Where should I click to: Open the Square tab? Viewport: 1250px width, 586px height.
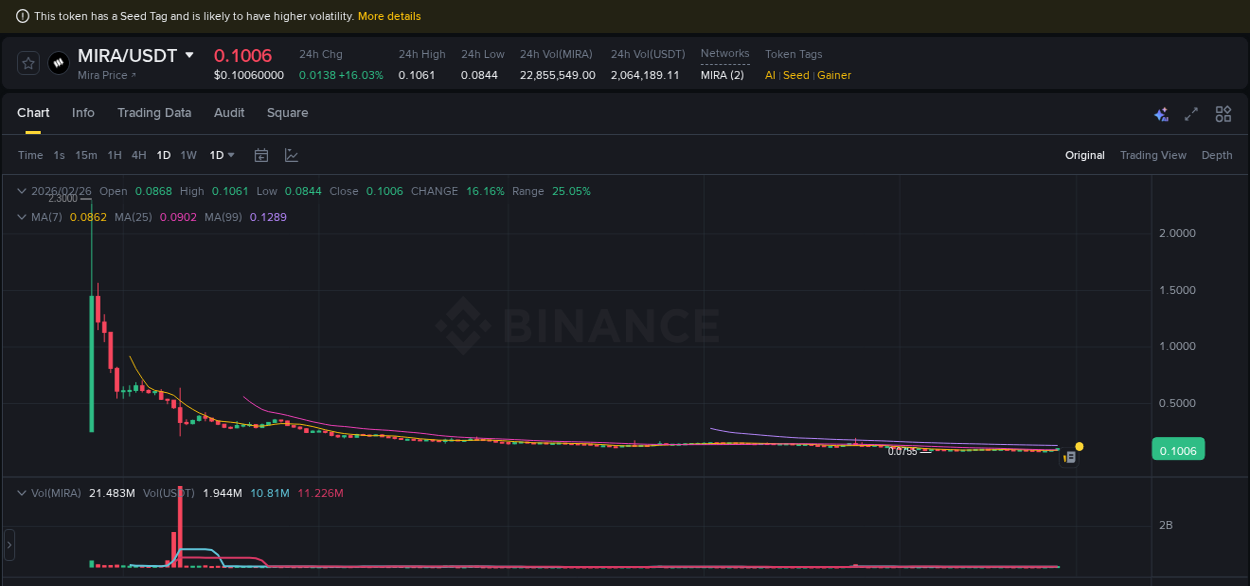pyautogui.click(x=287, y=113)
